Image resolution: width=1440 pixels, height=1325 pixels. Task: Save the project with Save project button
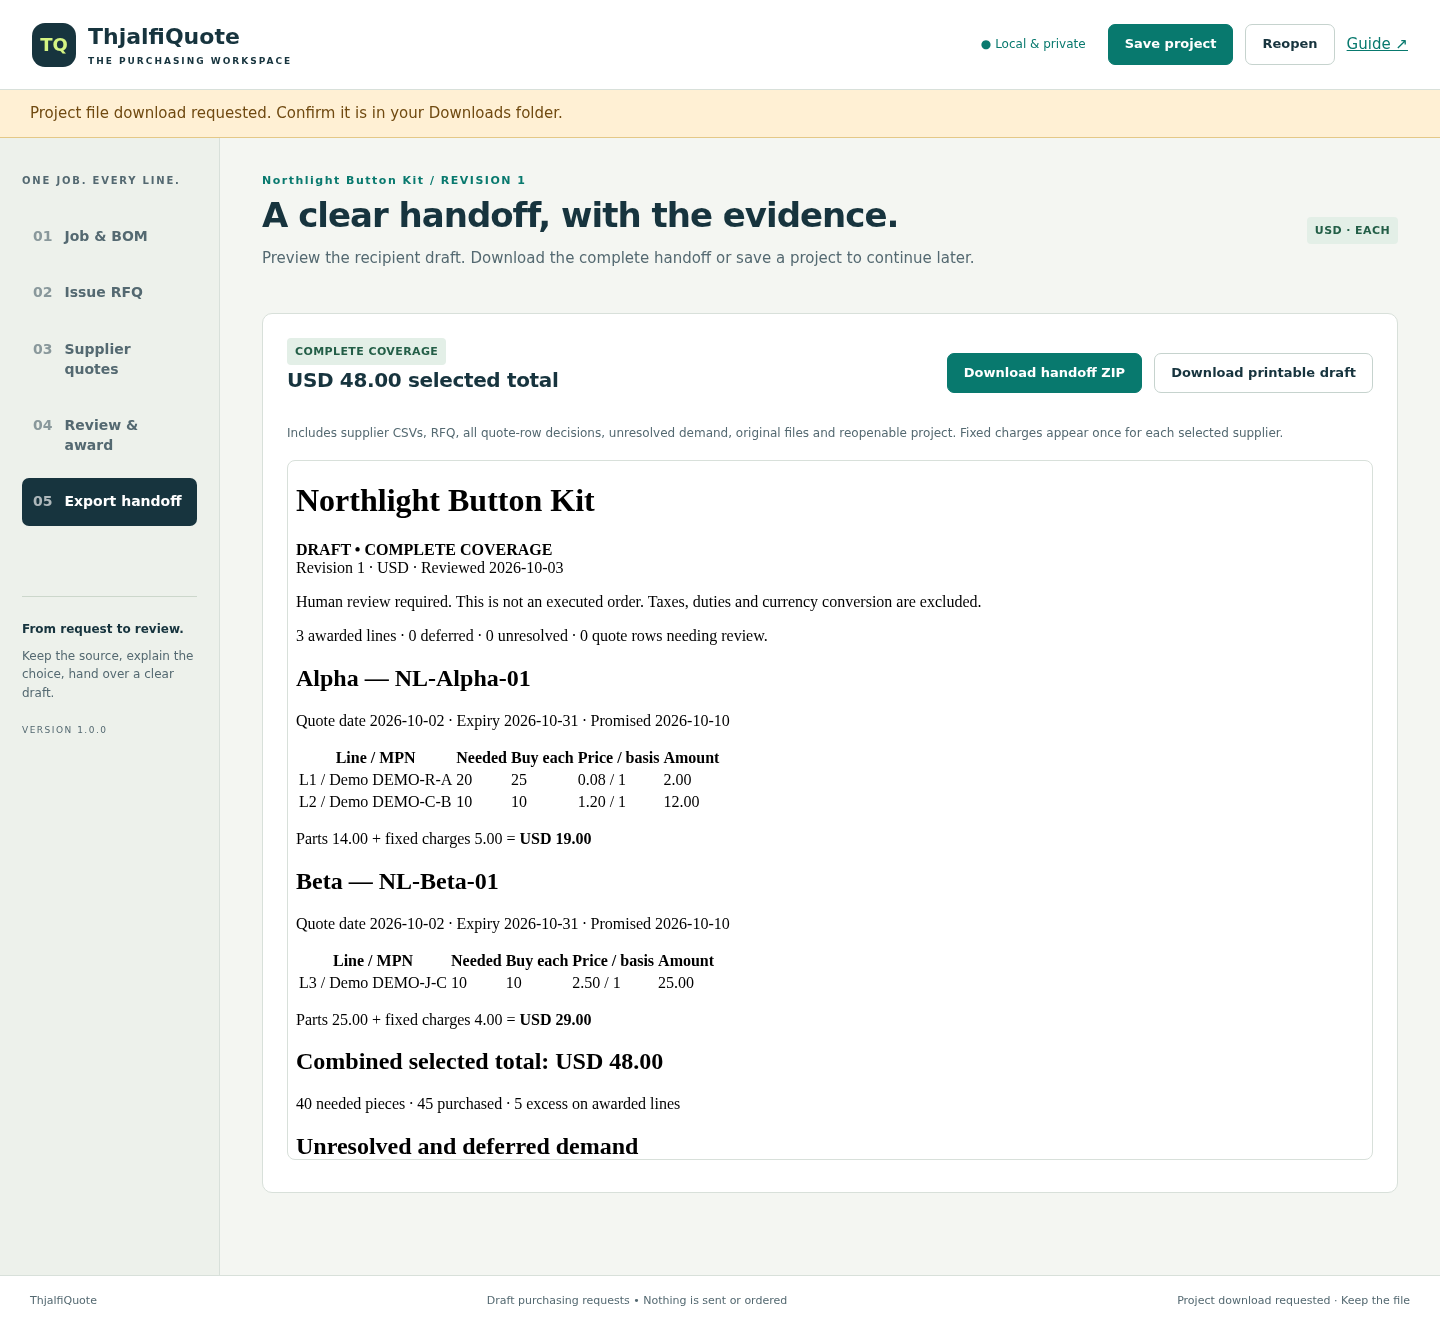[x=1170, y=44]
